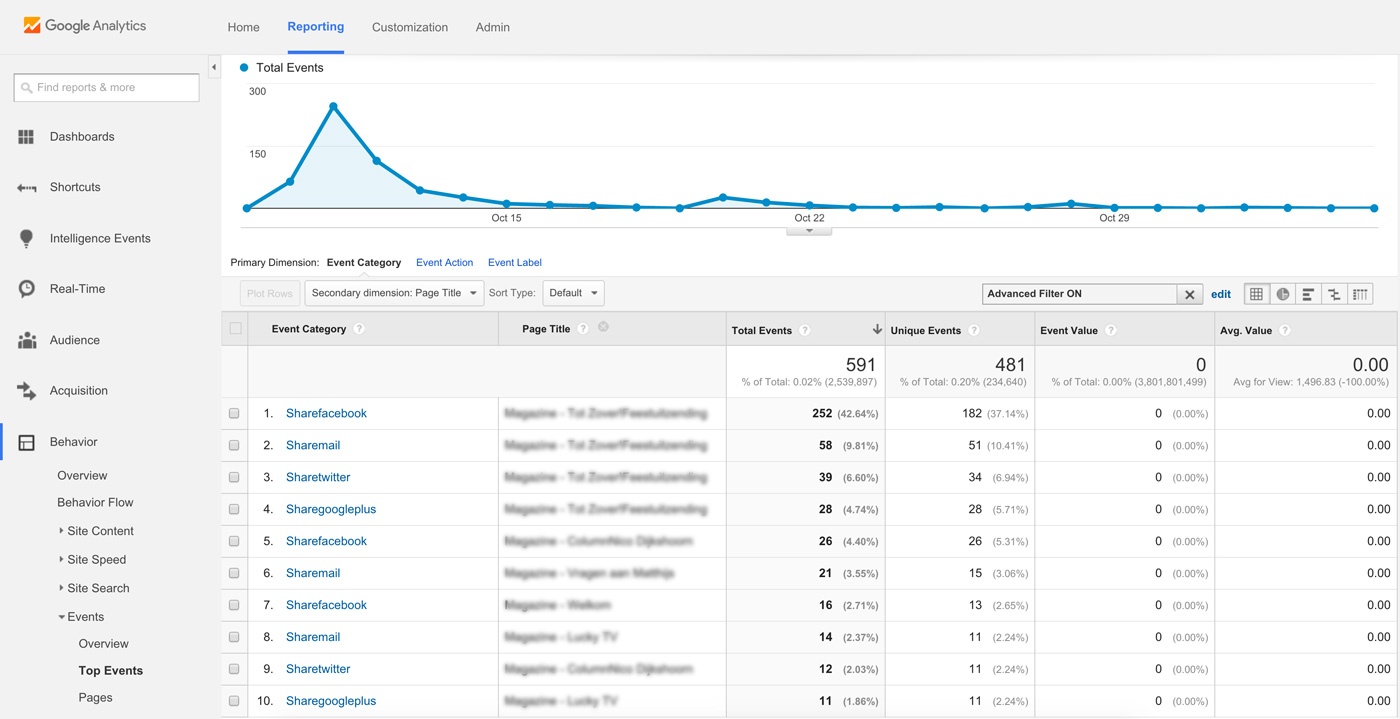Switch to the Customization tab

[x=410, y=27]
